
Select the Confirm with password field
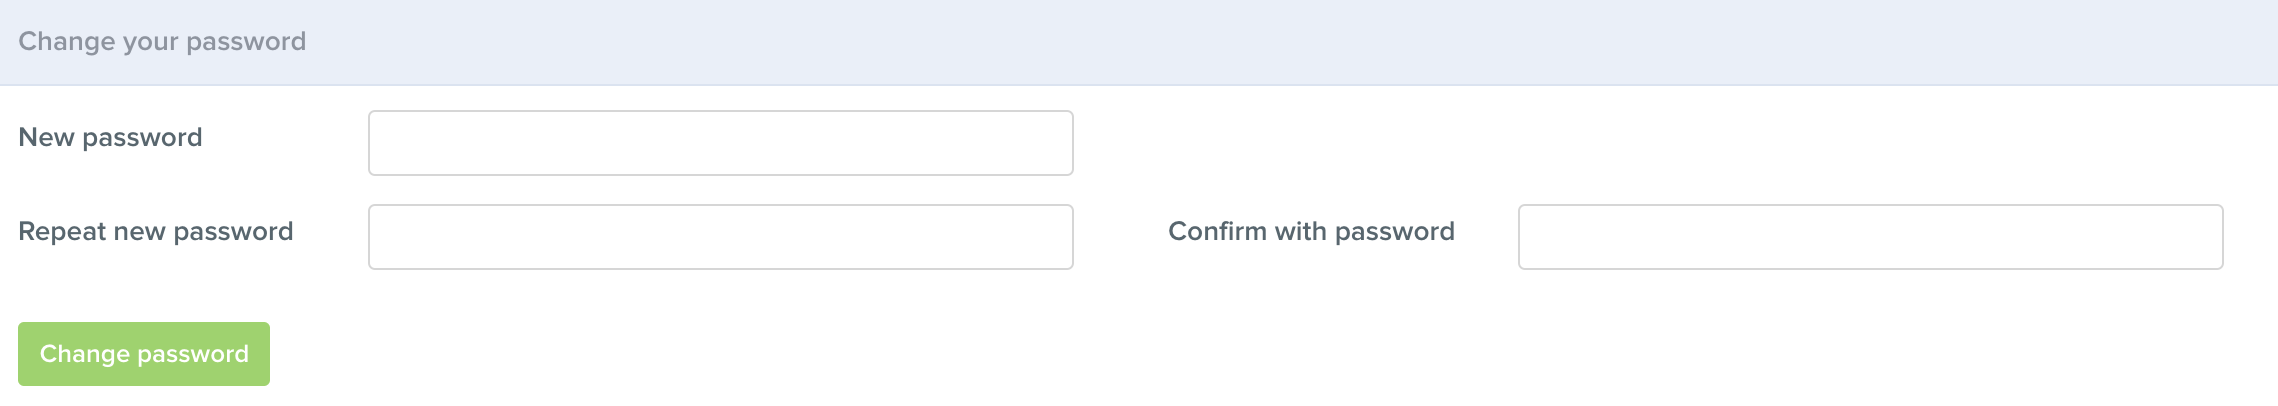(x=1871, y=237)
